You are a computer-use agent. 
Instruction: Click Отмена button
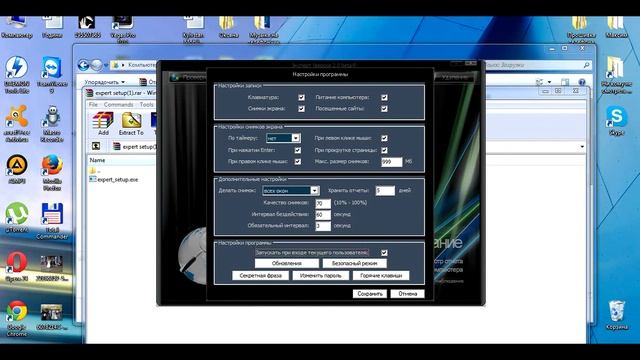(x=407, y=293)
